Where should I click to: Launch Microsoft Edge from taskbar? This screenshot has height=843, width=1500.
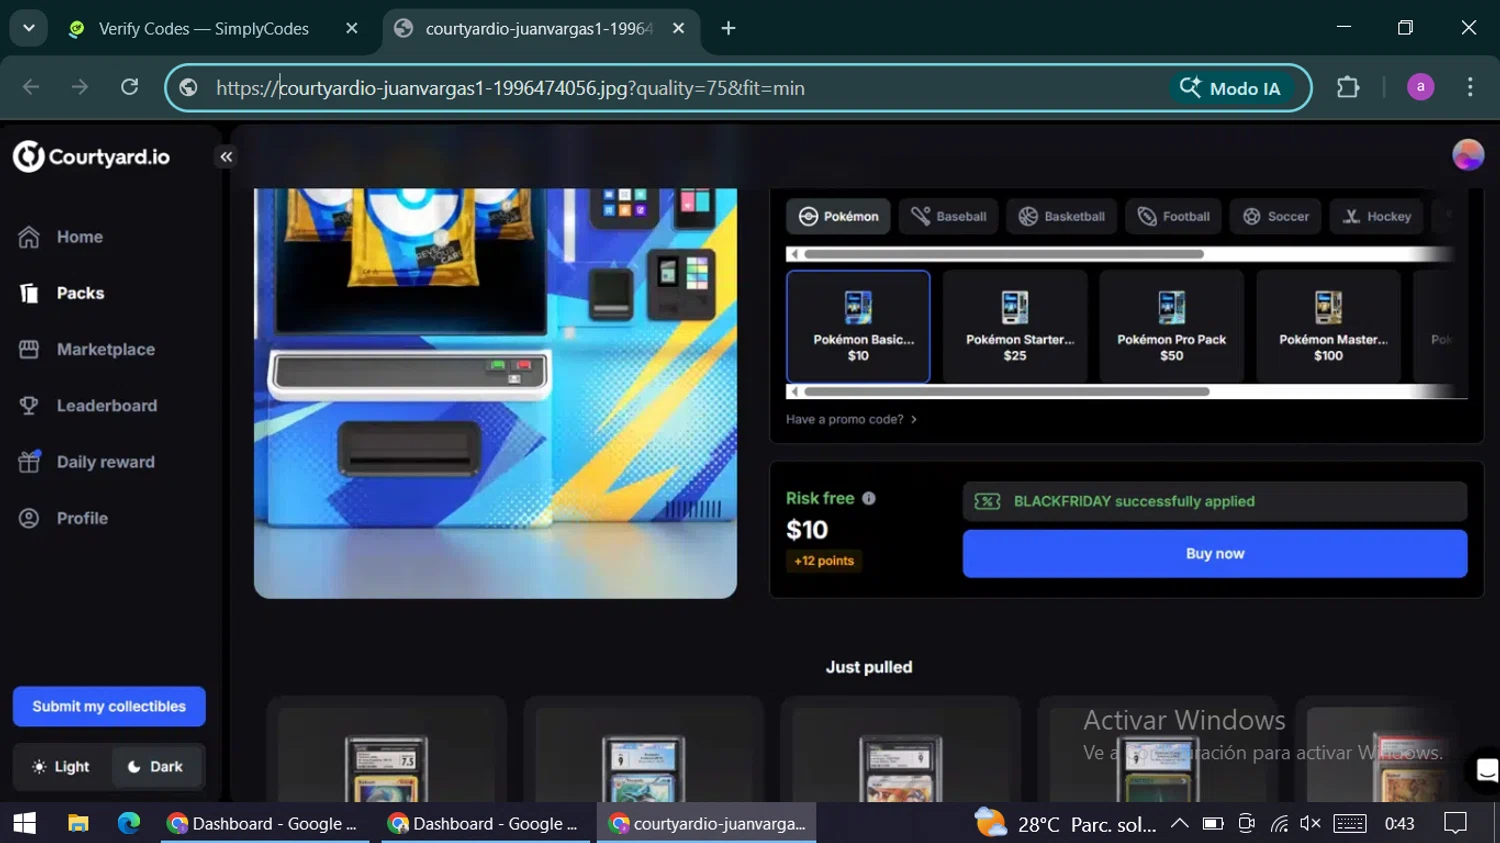(129, 823)
